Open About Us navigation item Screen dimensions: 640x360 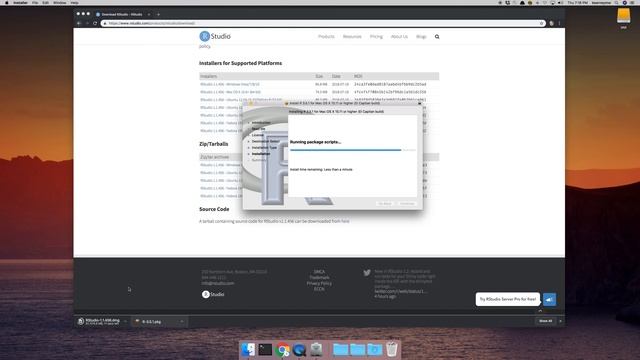(399, 37)
